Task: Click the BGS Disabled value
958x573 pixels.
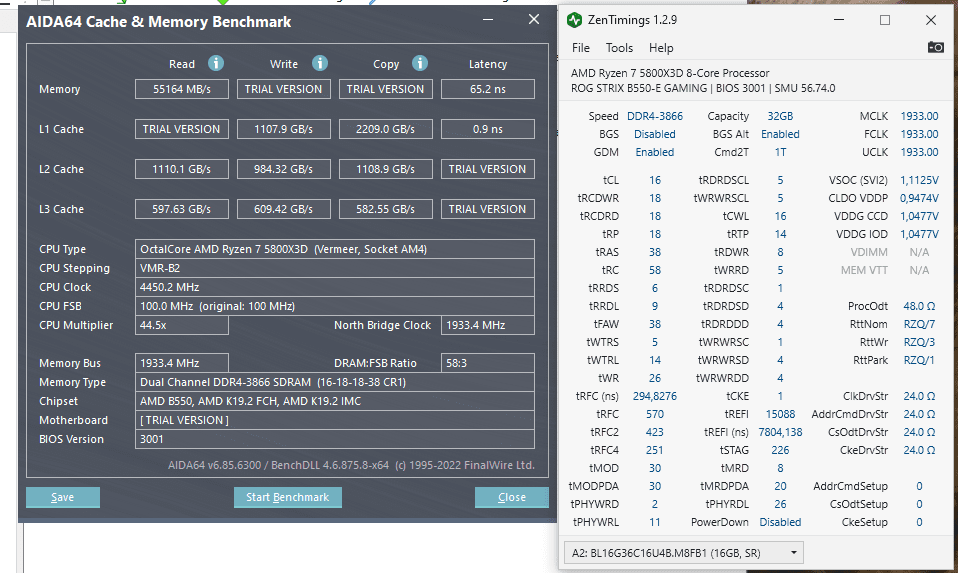Action: point(654,134)
